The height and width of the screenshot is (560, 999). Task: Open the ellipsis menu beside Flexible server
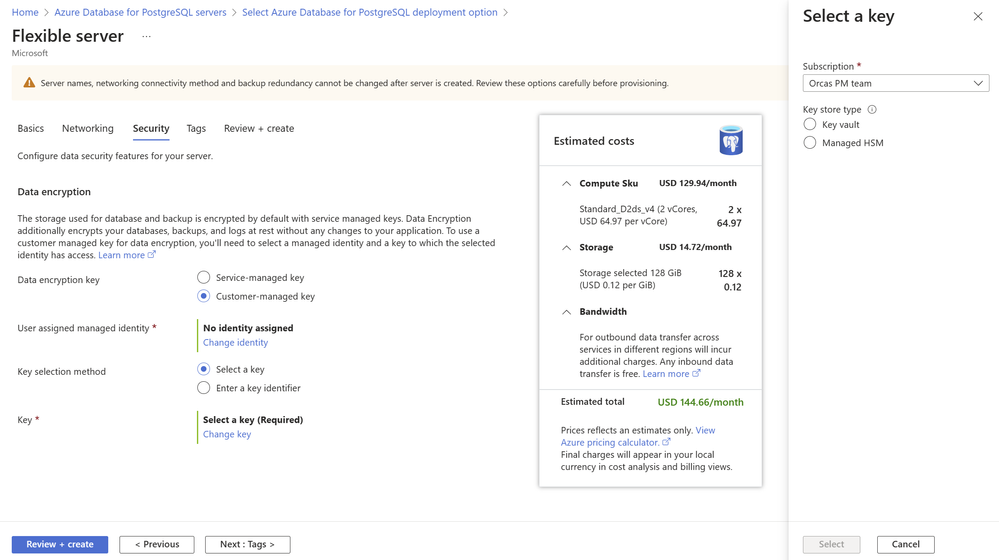tap(147, 36)
